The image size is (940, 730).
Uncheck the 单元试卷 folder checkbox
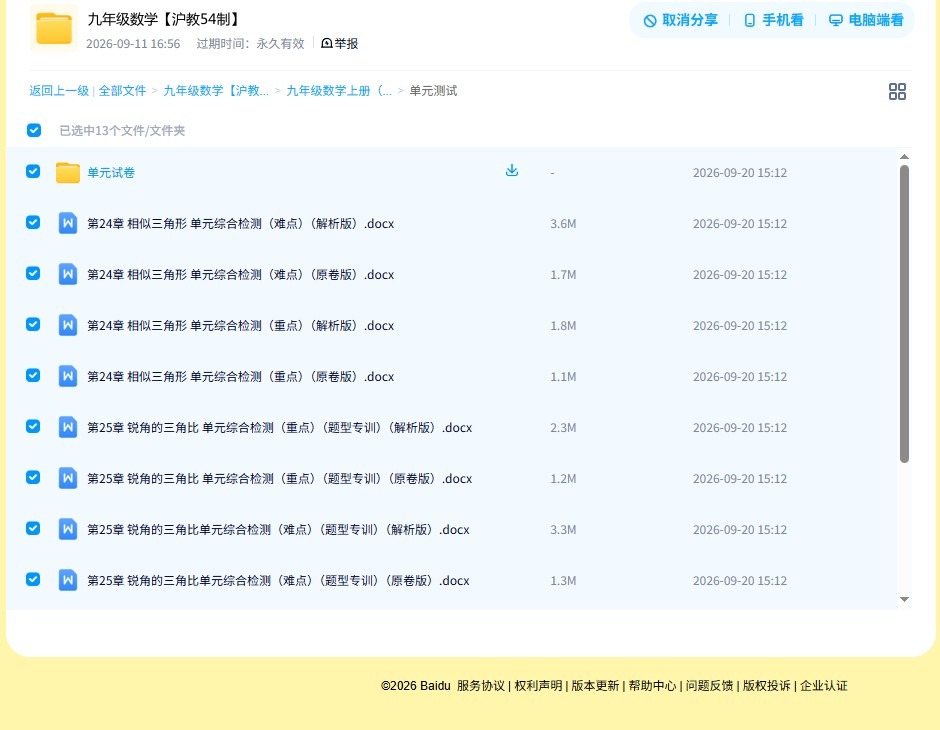[33, 171]
